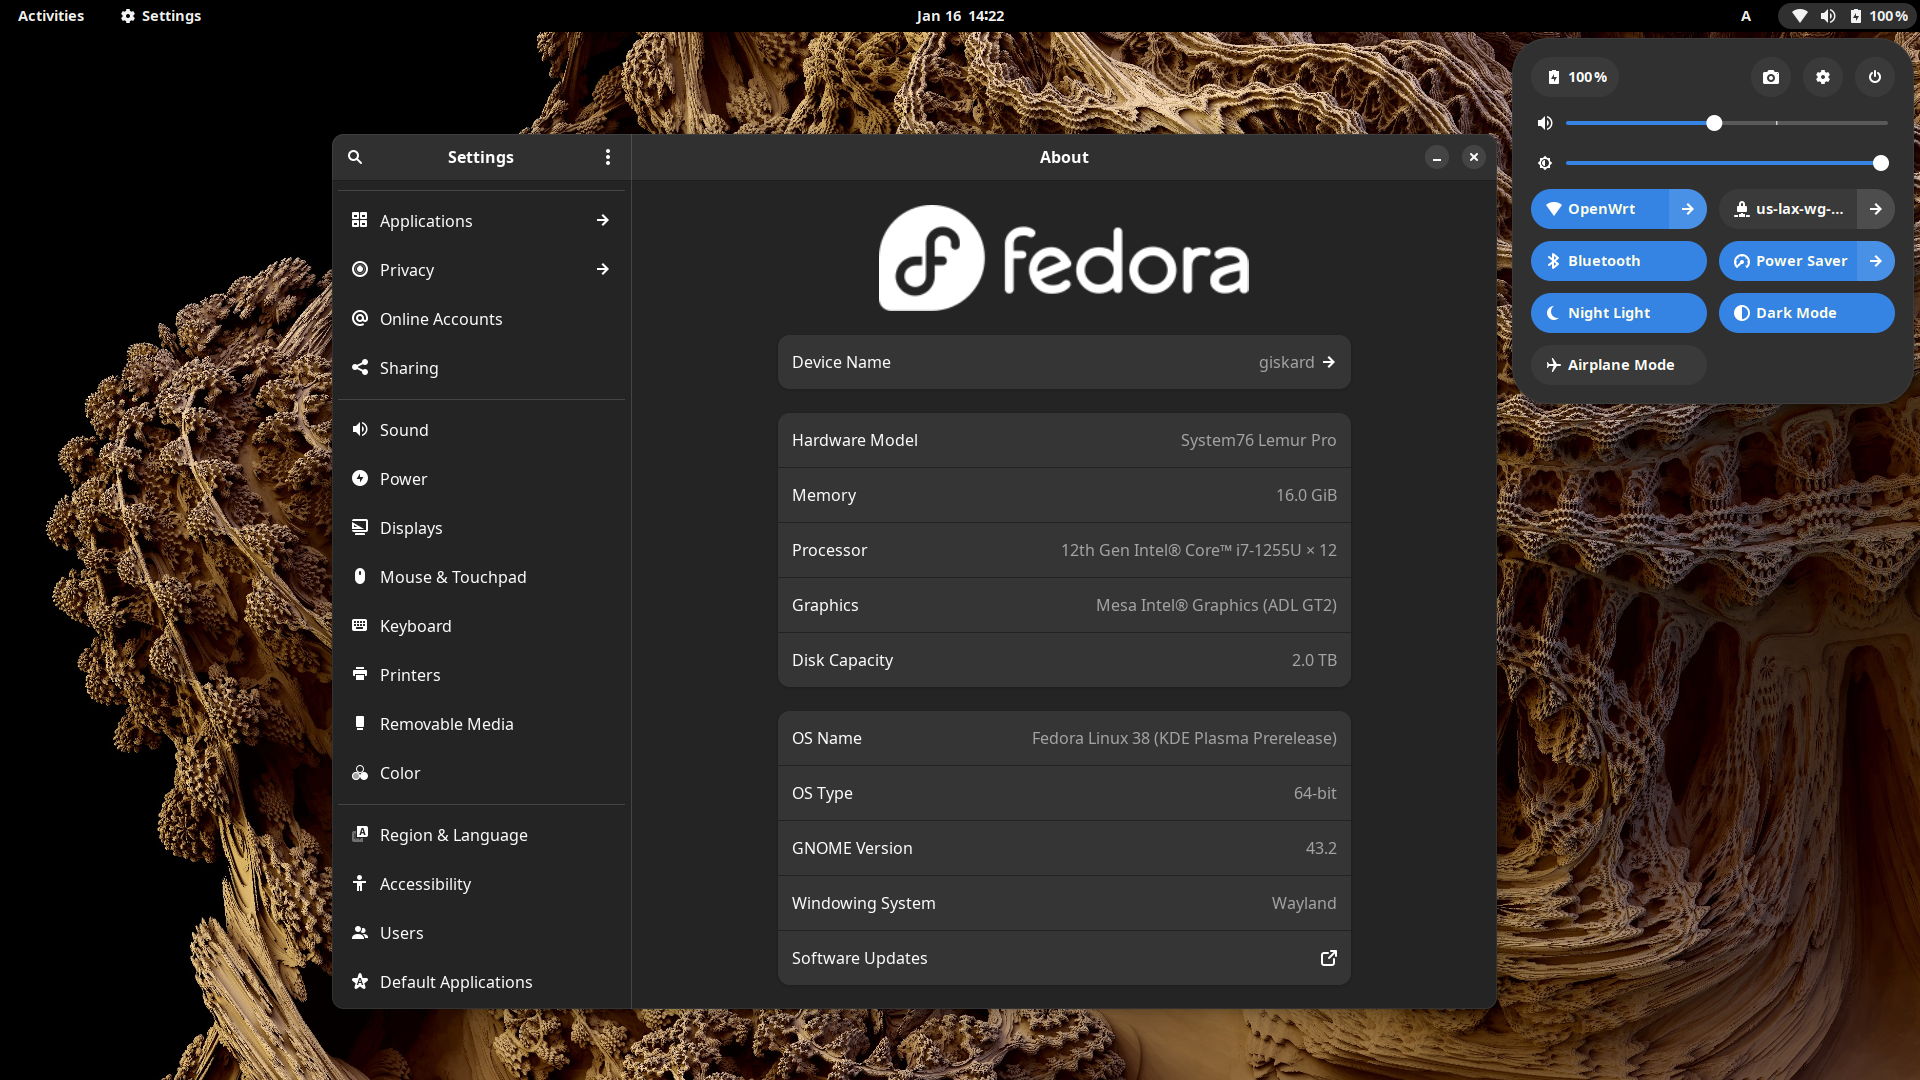Mute sound via the volume speaker icon
This screenshot has height=1080, width=1920.
[1545, 123]
